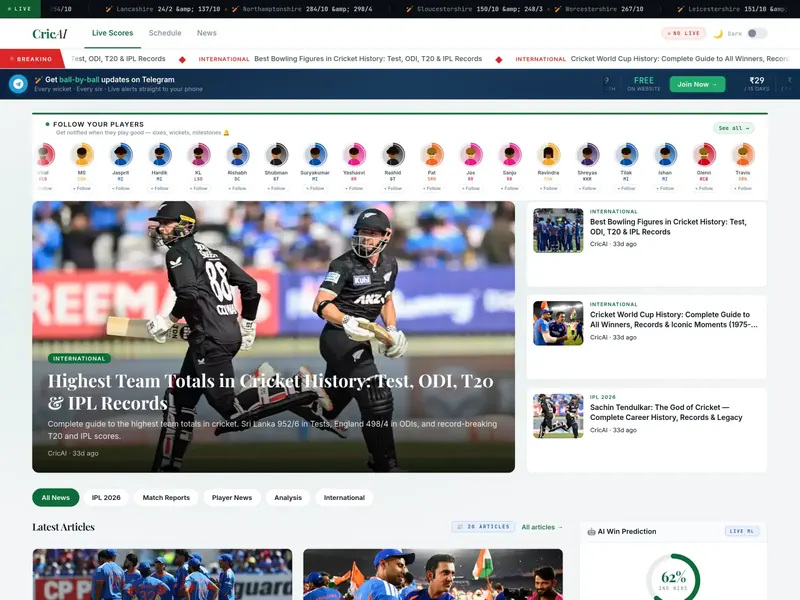This screenshot has height=600, width=800.
Task: Open Hardik's player avatar
Action: [x=159, y=155]
